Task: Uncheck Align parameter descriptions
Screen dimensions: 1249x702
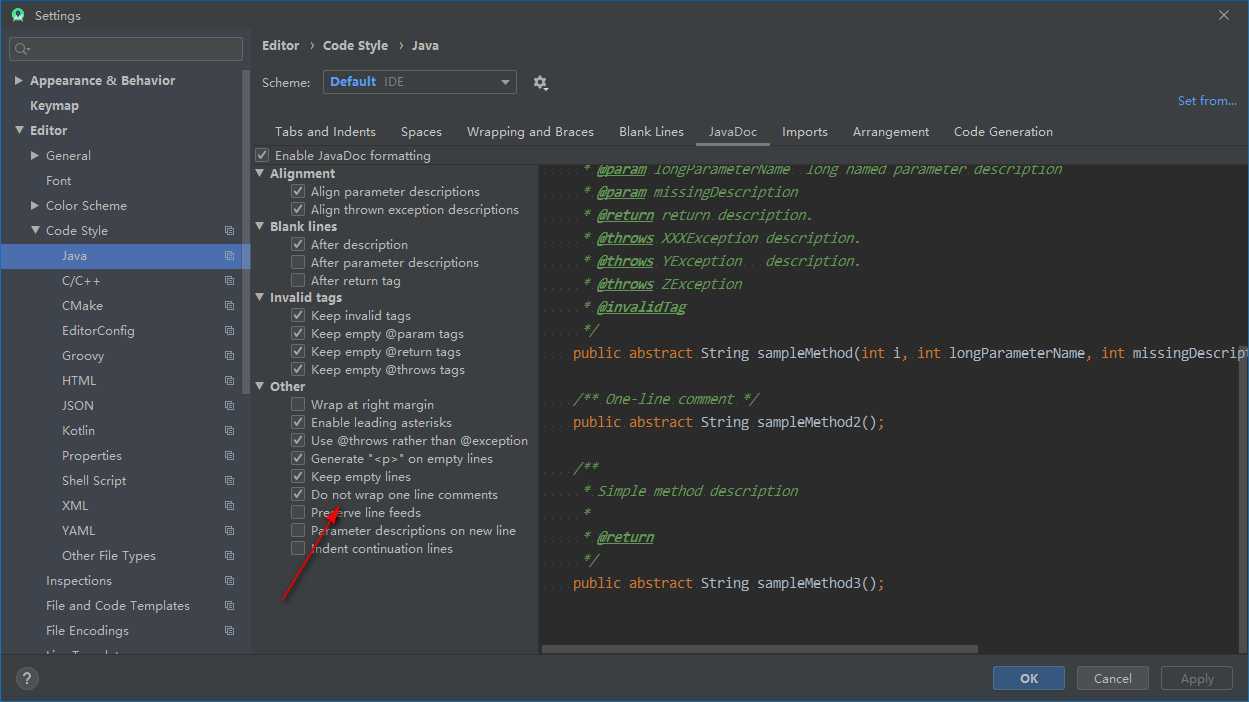Action: (298, 192)
